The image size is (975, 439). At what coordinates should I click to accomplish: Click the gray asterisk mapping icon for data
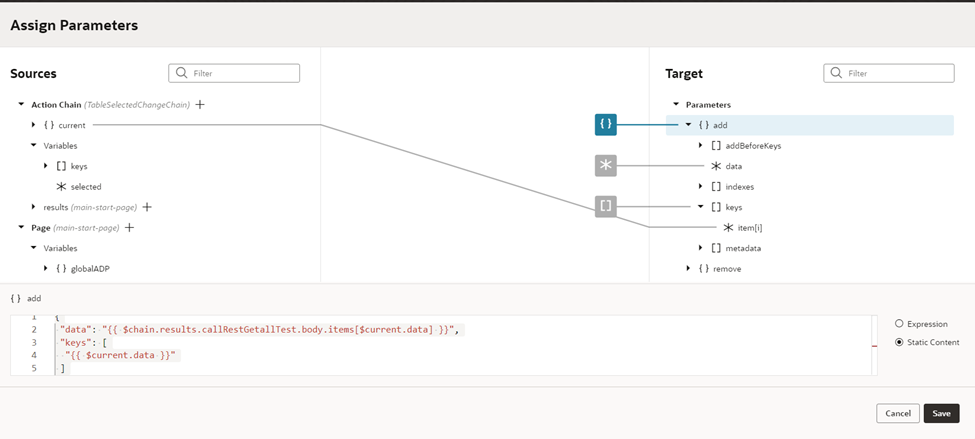[x=605, y=166]
